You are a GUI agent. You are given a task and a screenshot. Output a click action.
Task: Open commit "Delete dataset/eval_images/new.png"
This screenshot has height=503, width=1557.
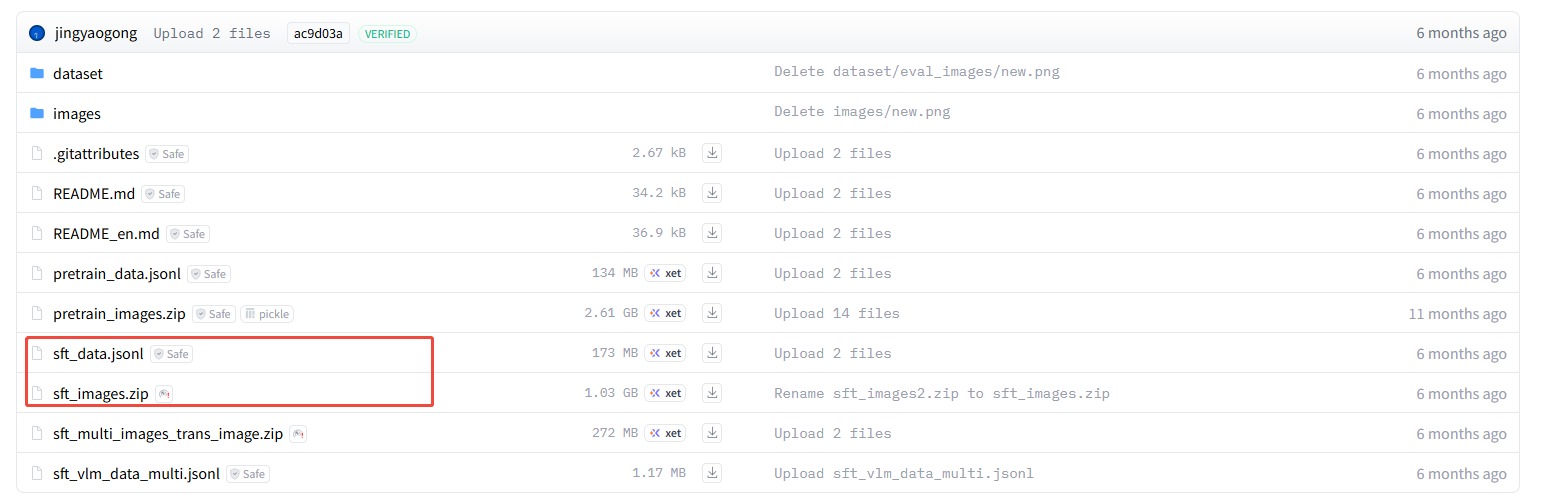(917, 72)
